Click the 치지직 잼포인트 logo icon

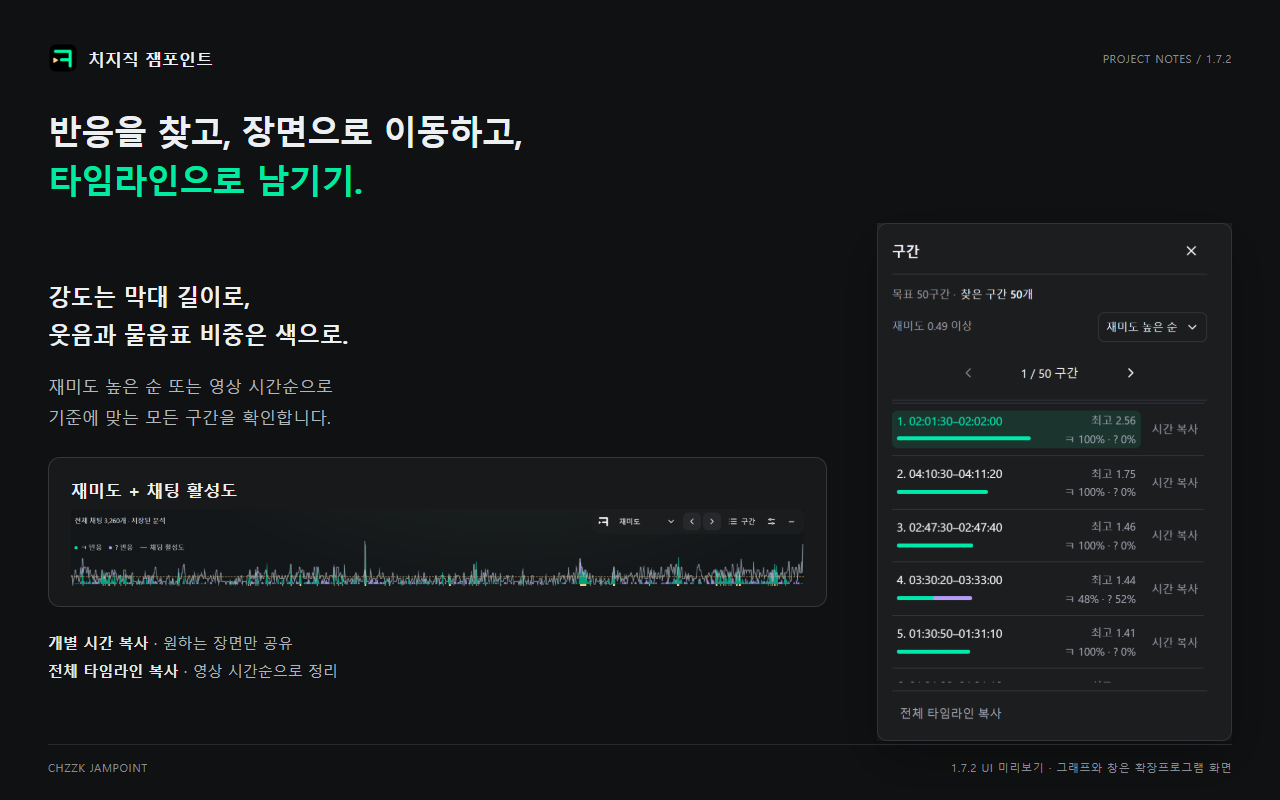pos(62,59)
